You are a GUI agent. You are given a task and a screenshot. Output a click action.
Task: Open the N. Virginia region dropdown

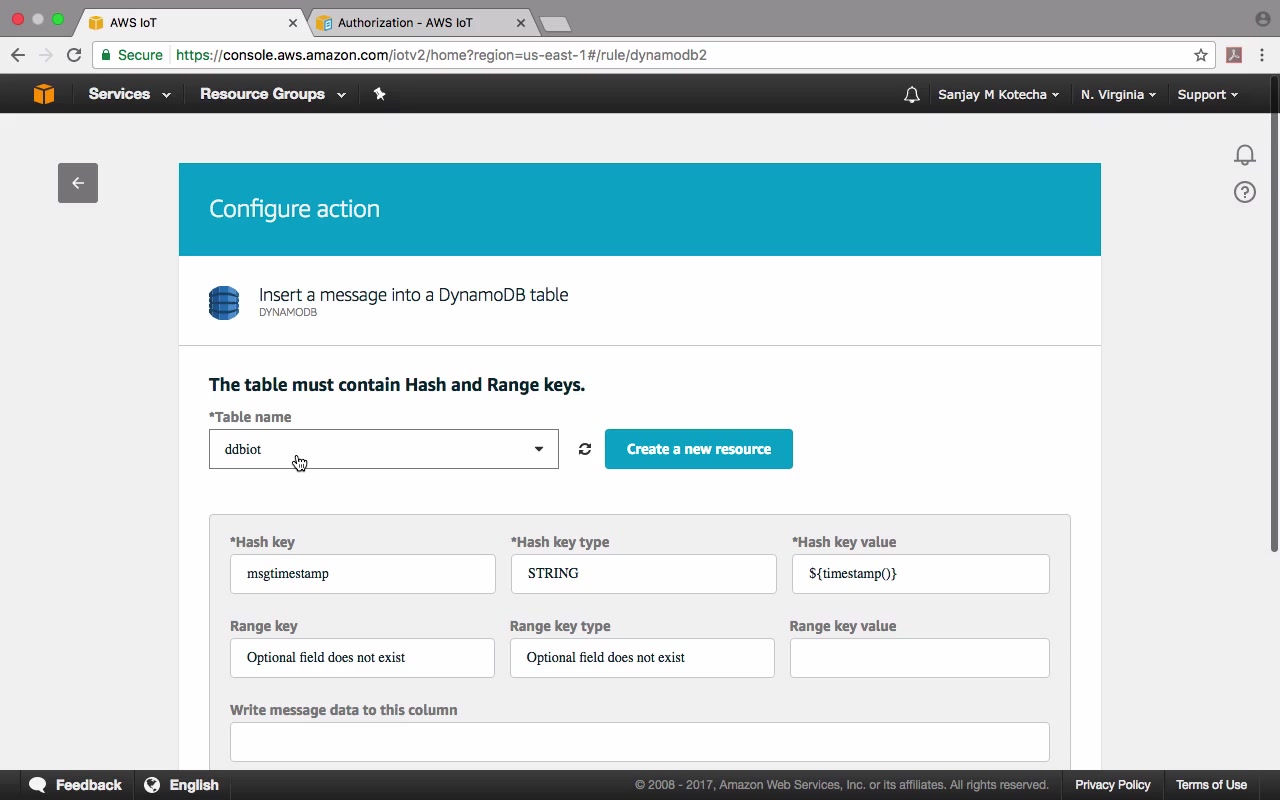(x=1118, y=95)
